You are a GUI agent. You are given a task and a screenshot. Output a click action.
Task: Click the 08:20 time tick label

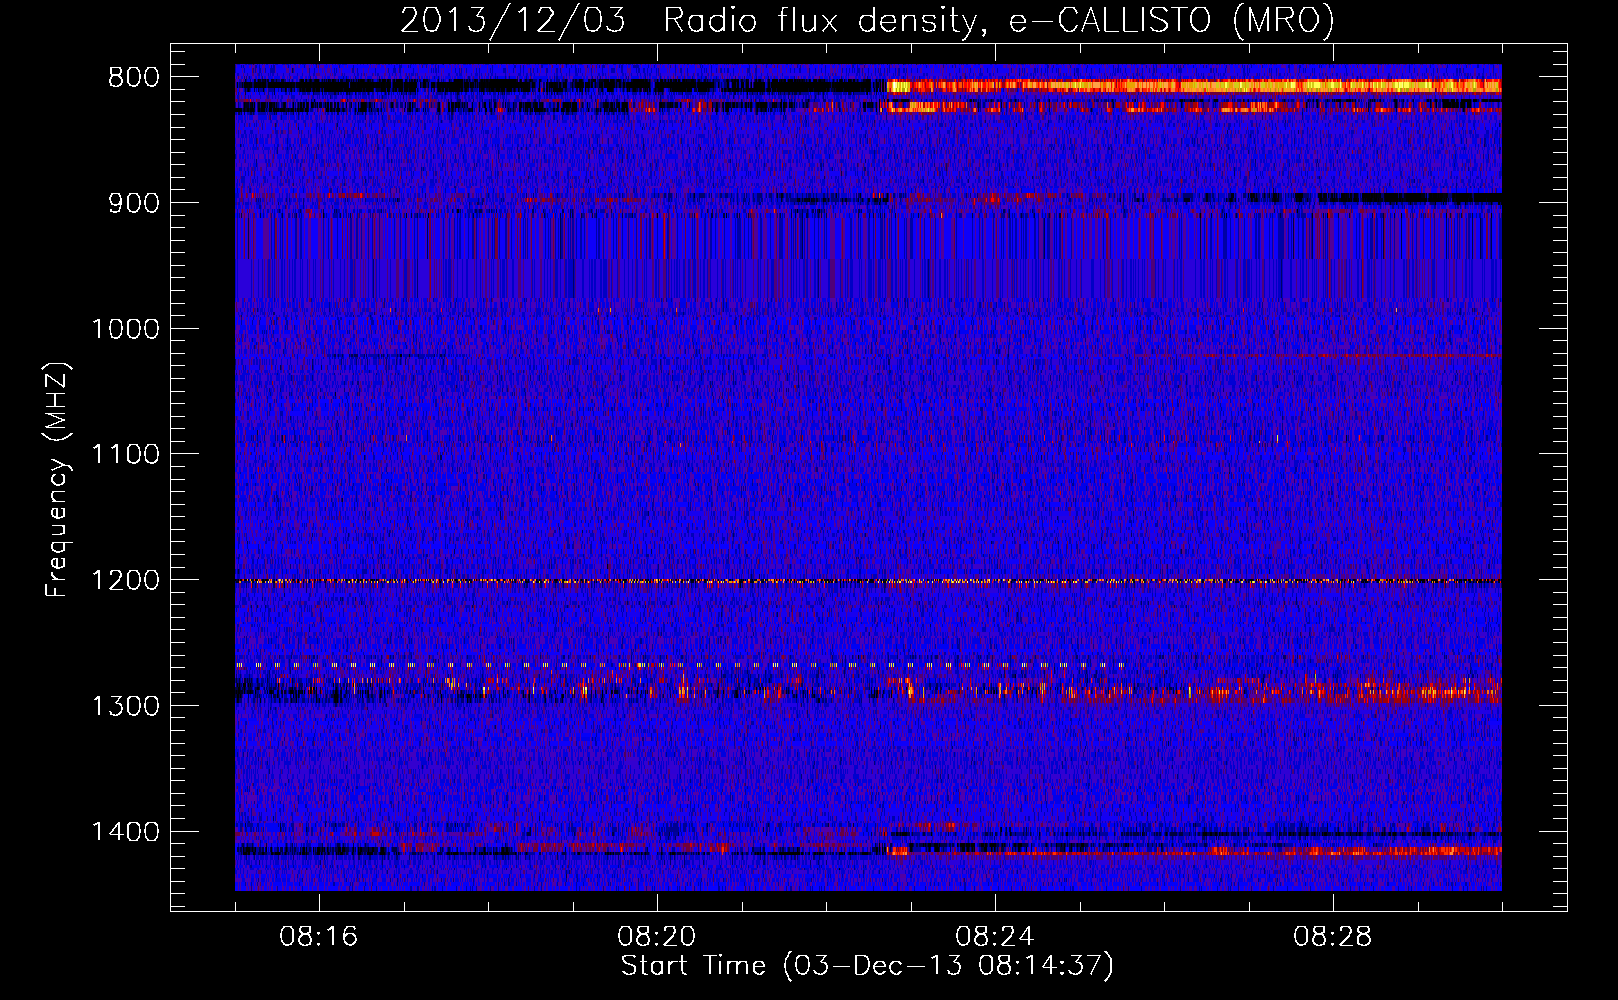[x=657, y=937]
